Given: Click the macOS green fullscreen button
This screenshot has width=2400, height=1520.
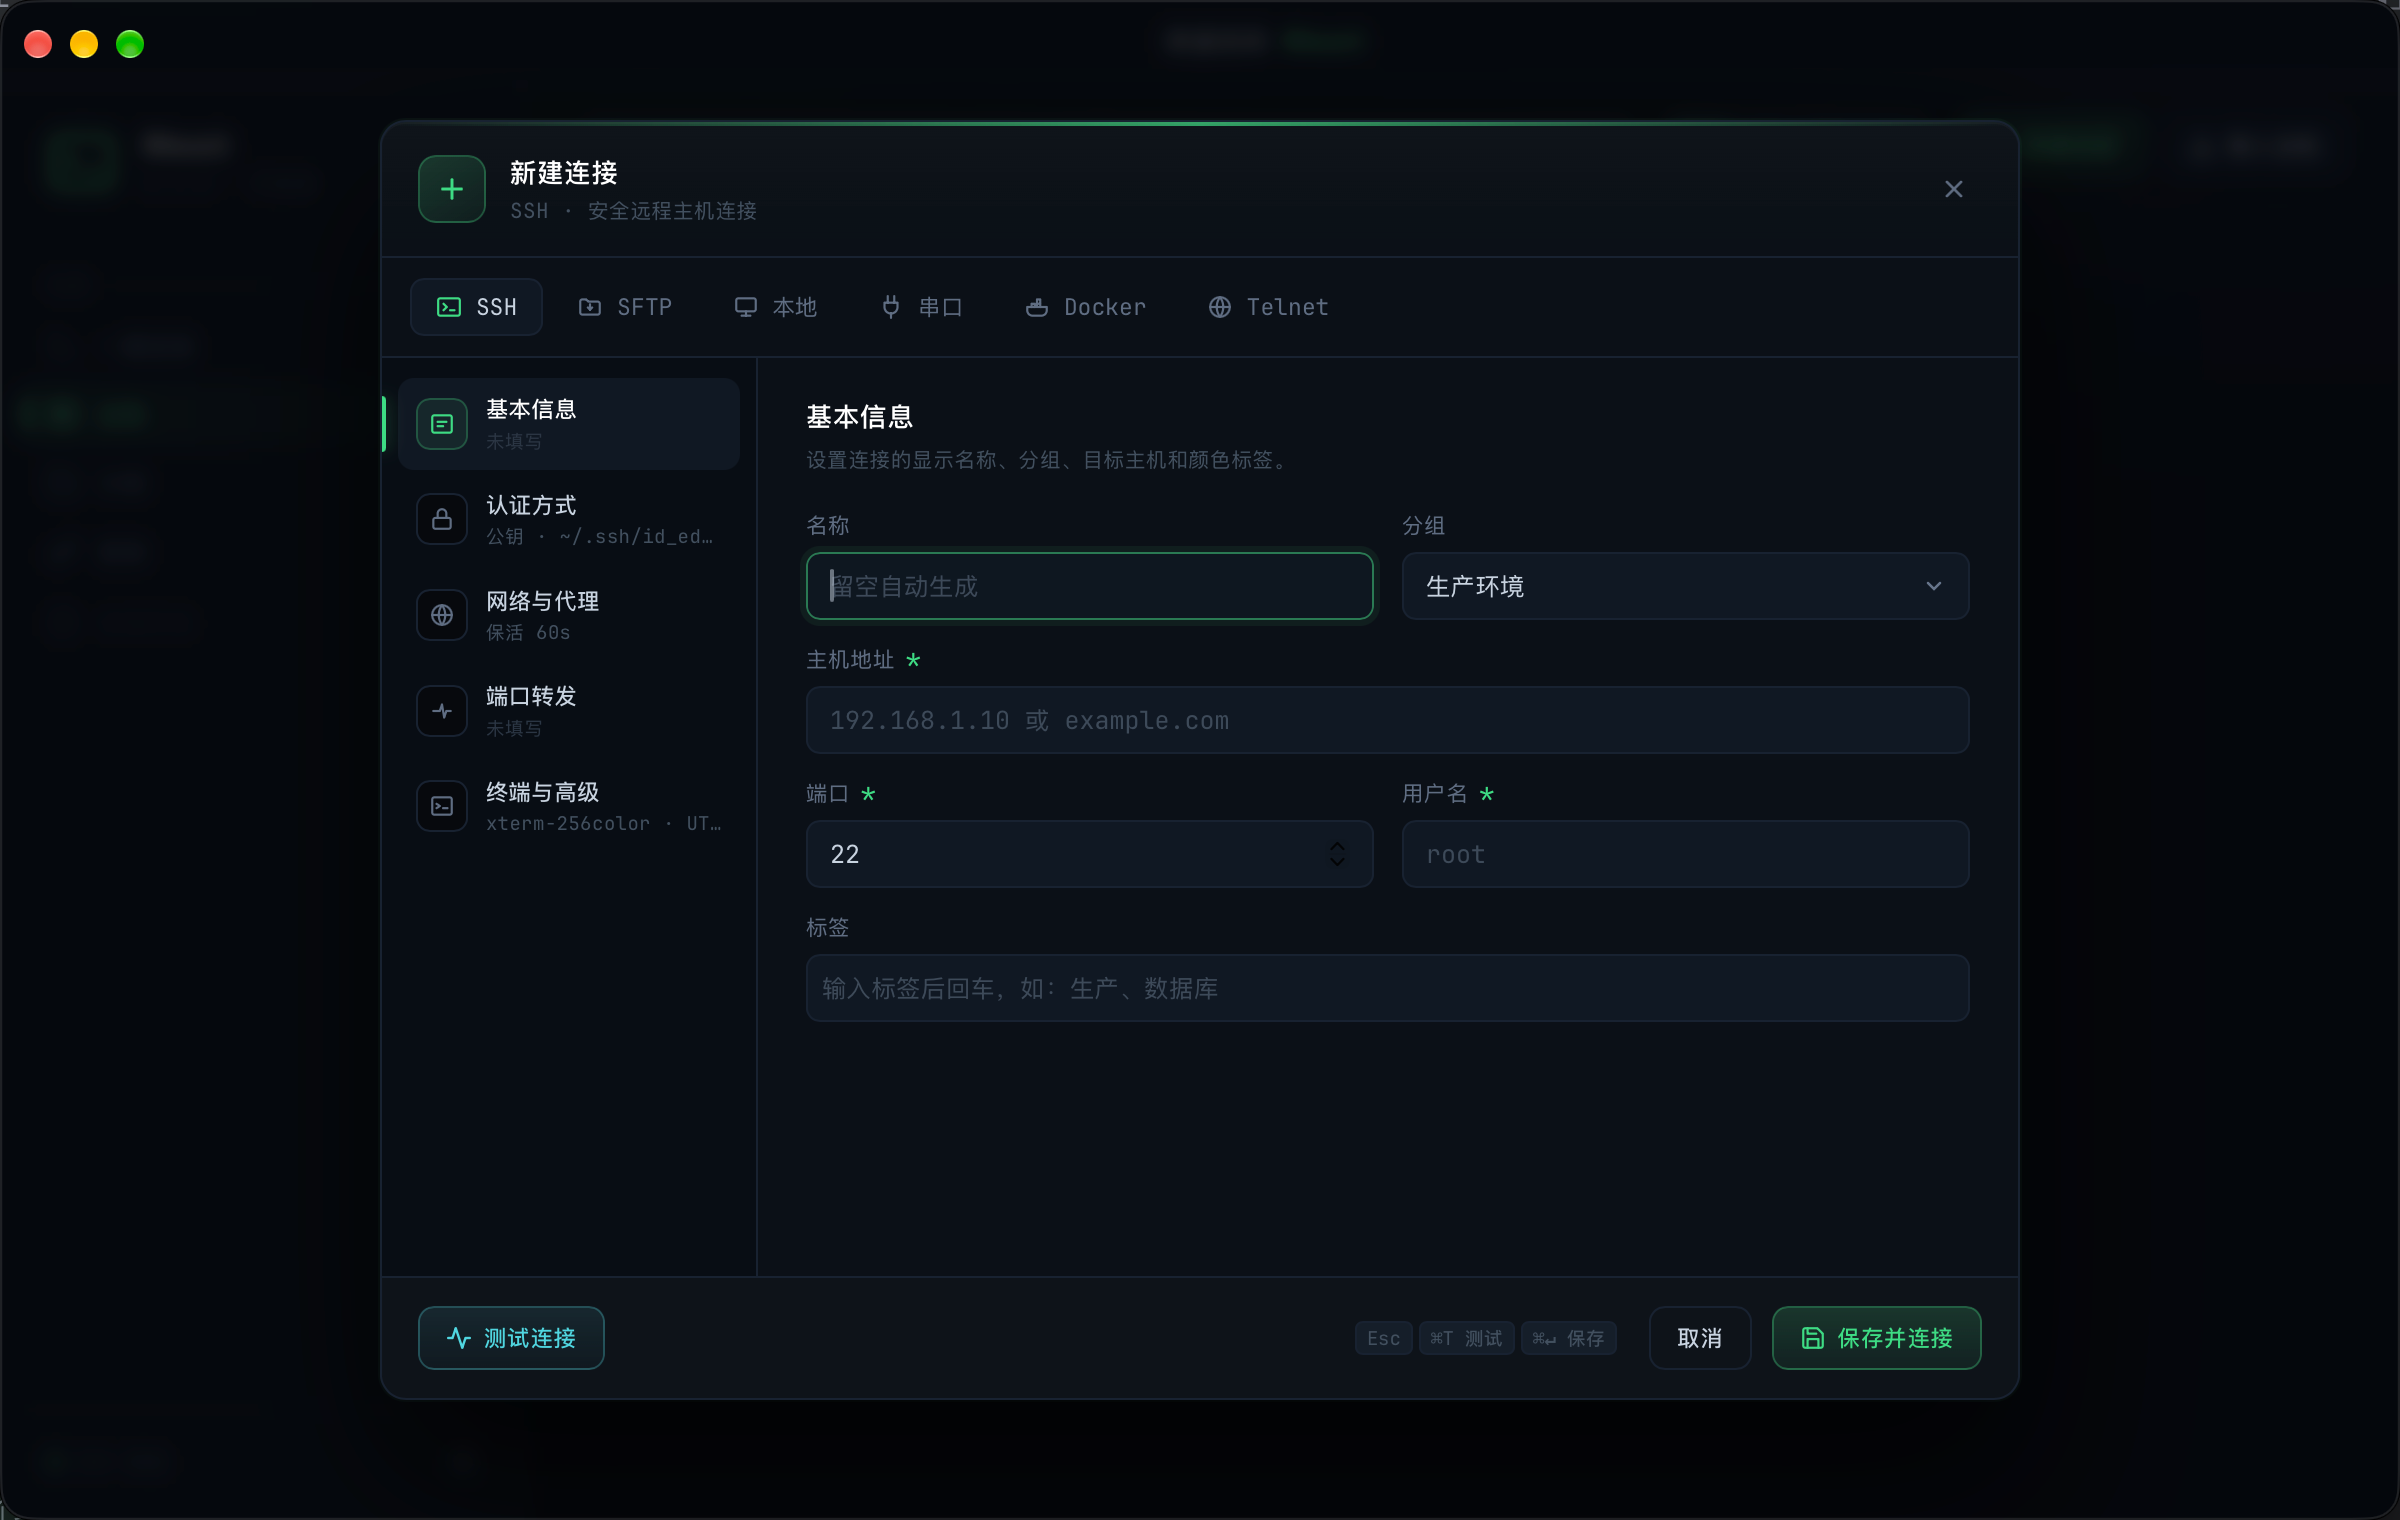Looking at the screenshot, I should [x=130, y=44].
